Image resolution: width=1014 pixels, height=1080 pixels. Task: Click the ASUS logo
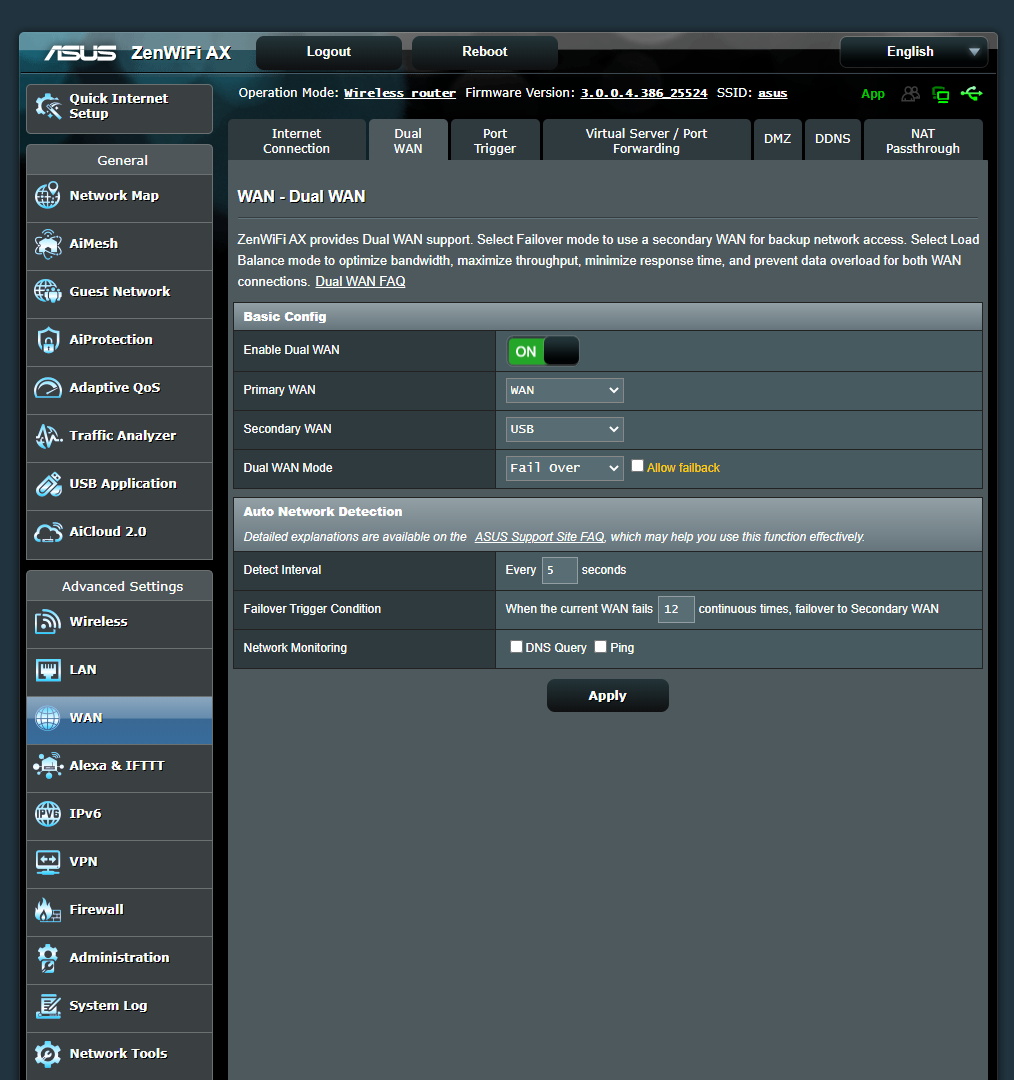coord(80,52)
